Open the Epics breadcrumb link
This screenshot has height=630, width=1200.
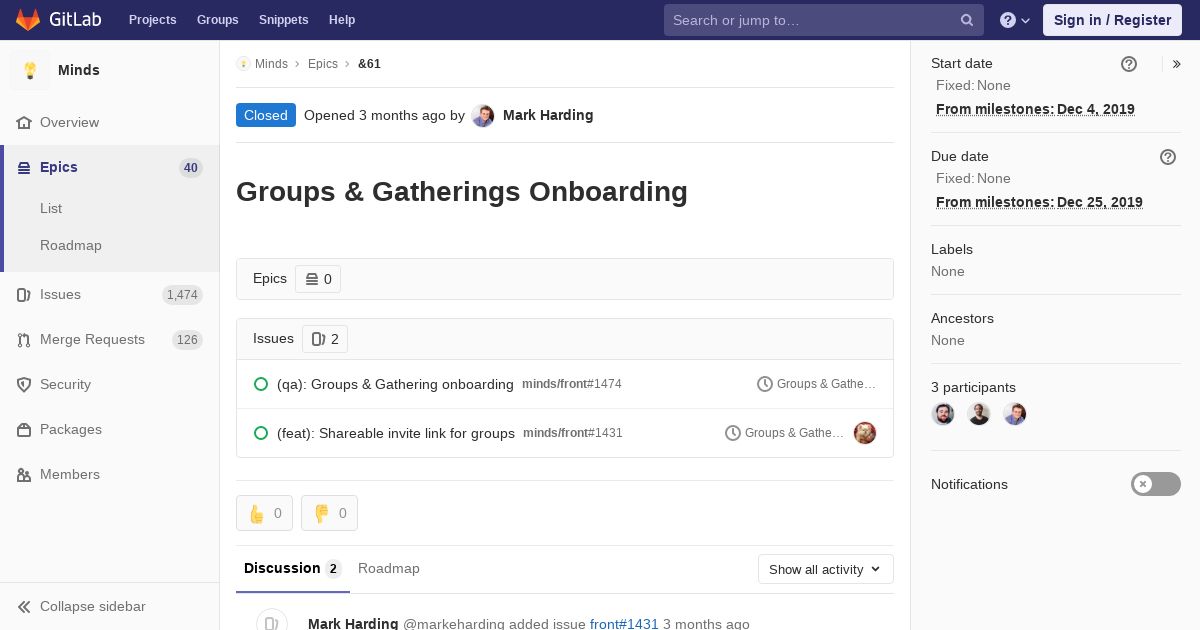click(323, 64)
